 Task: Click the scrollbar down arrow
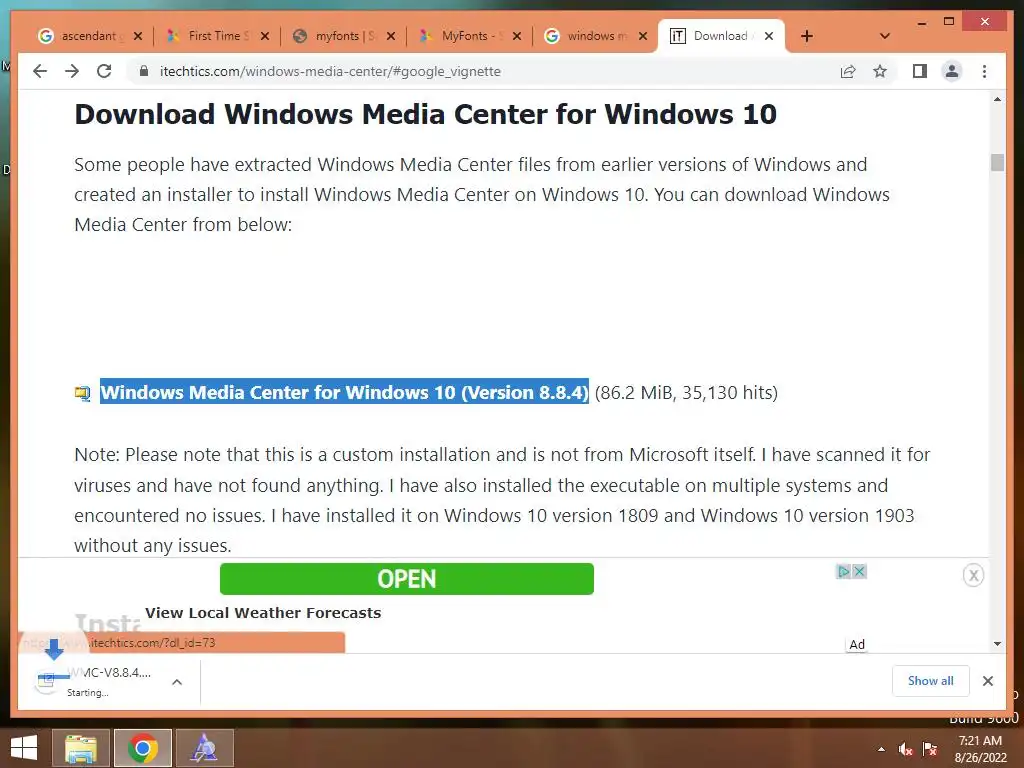[997, 644]
